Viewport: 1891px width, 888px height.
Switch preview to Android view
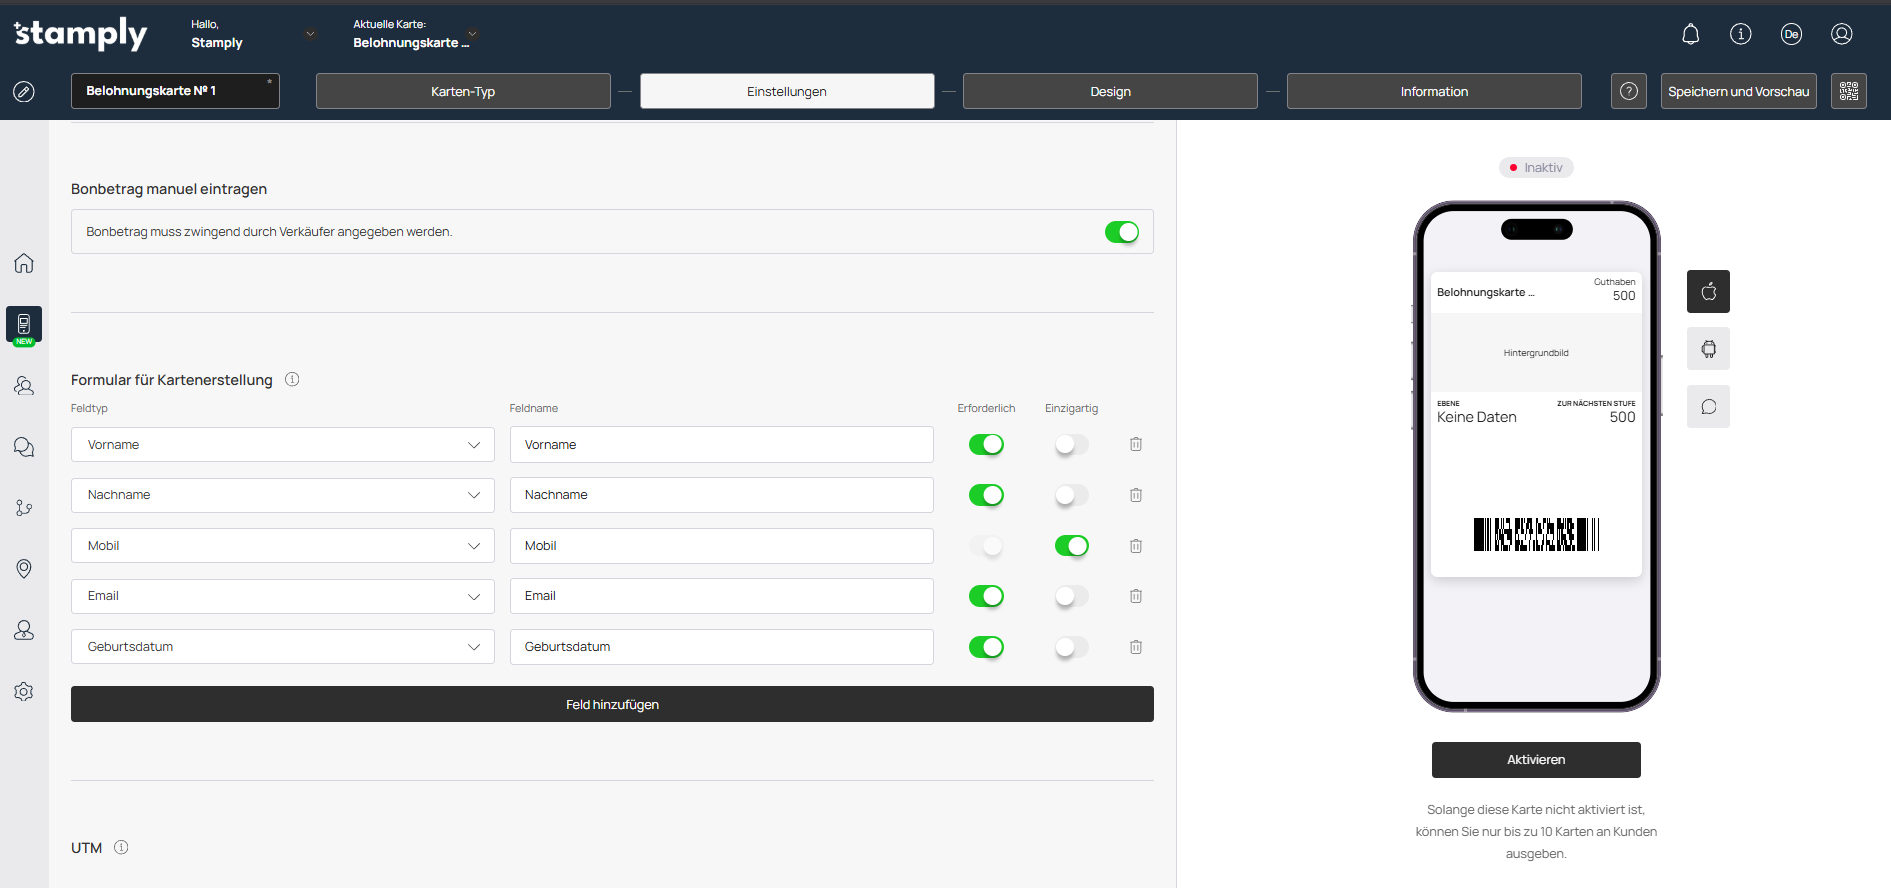pyautogui.click(x=1708, y=349)
